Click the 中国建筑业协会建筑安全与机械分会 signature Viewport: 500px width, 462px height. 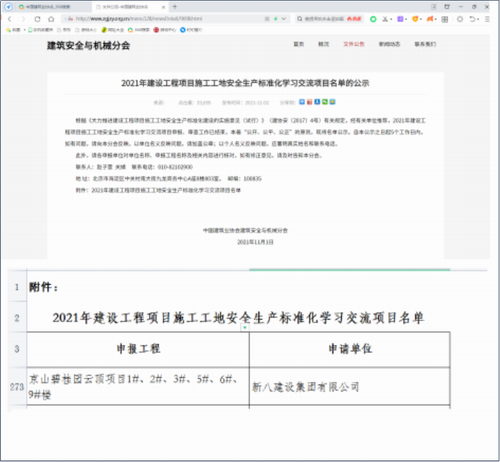click(x=245, y=230)
